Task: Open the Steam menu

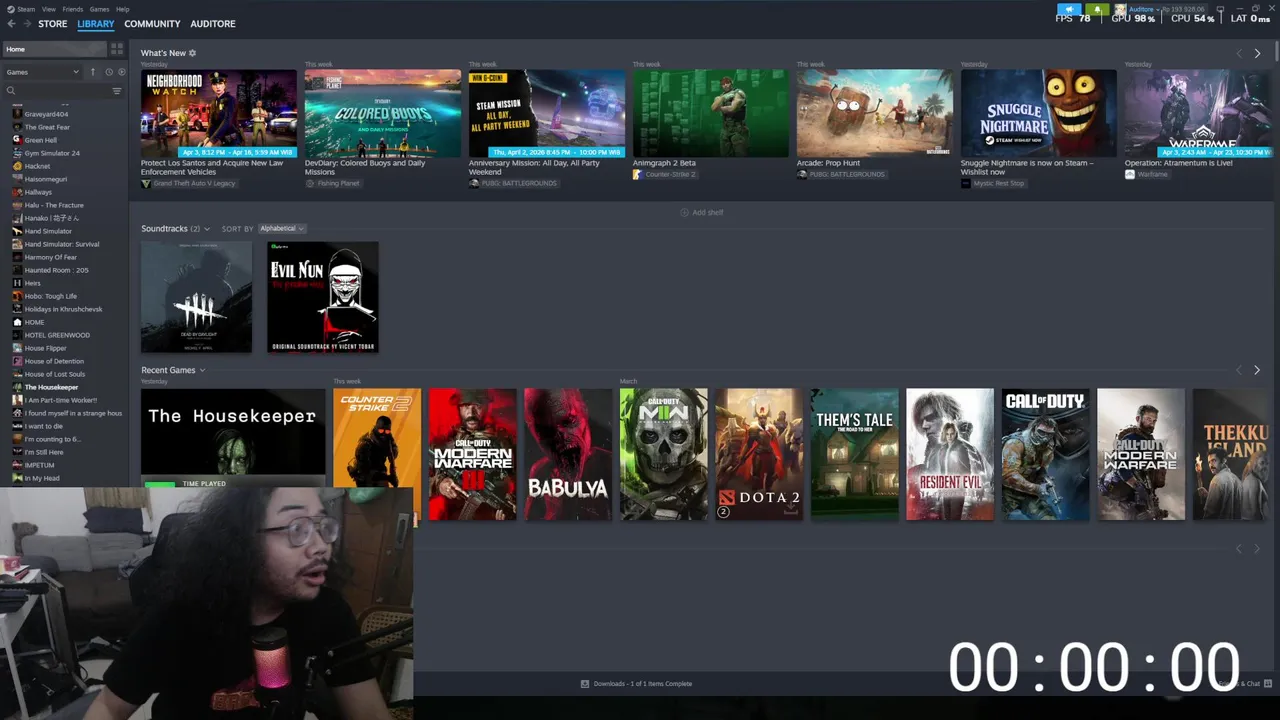Action: coord(26,9)
